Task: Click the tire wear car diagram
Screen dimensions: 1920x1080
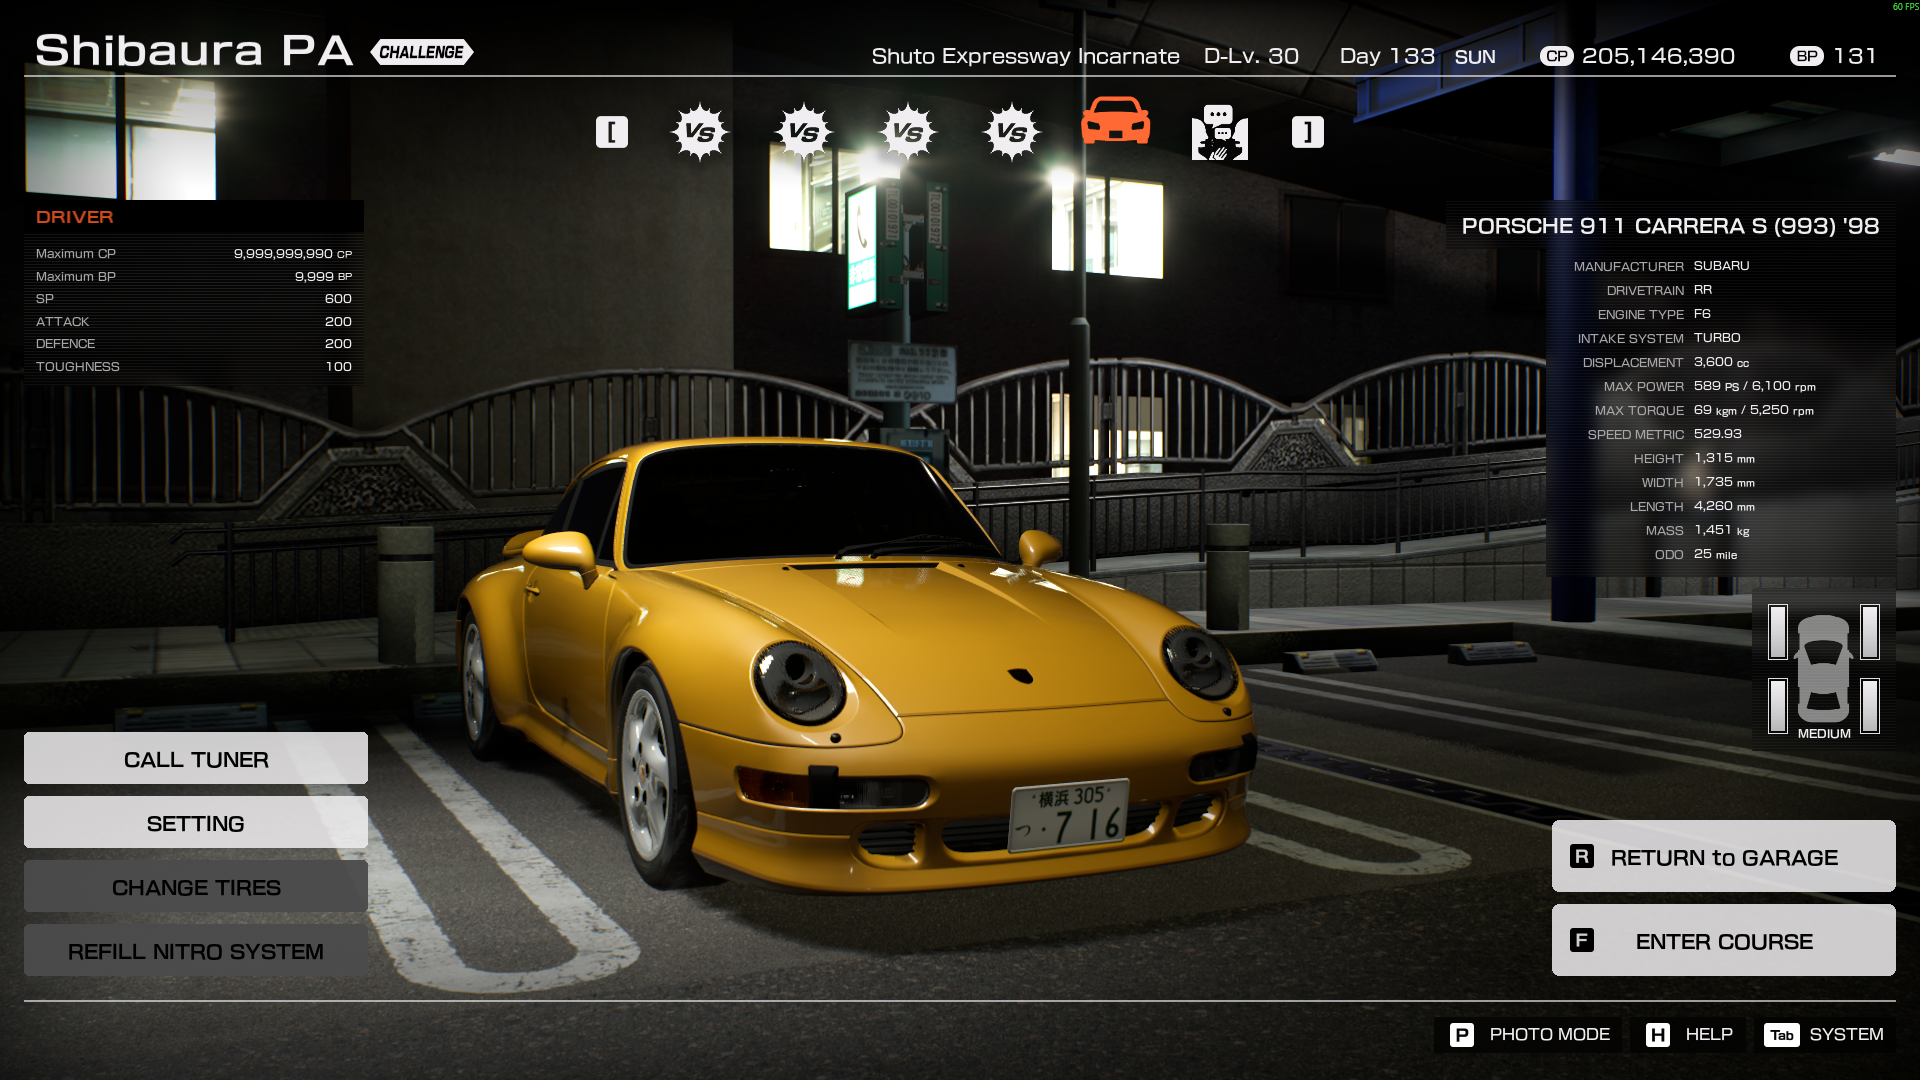Action: 1823,668
